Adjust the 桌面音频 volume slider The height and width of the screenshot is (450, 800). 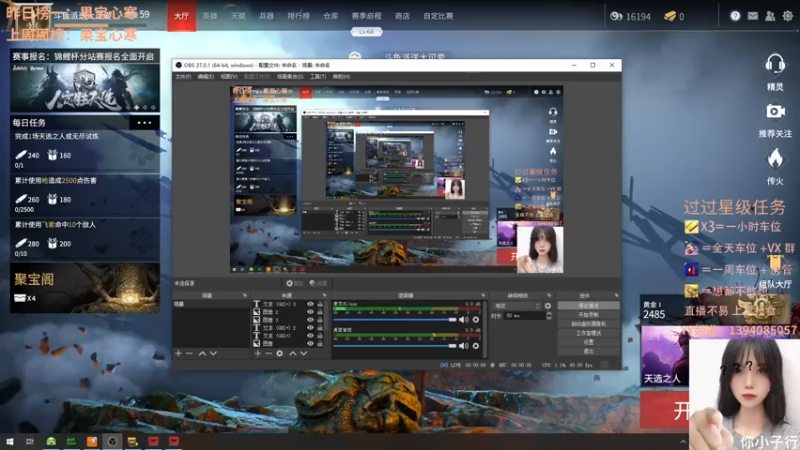click(x=395, y=346)
